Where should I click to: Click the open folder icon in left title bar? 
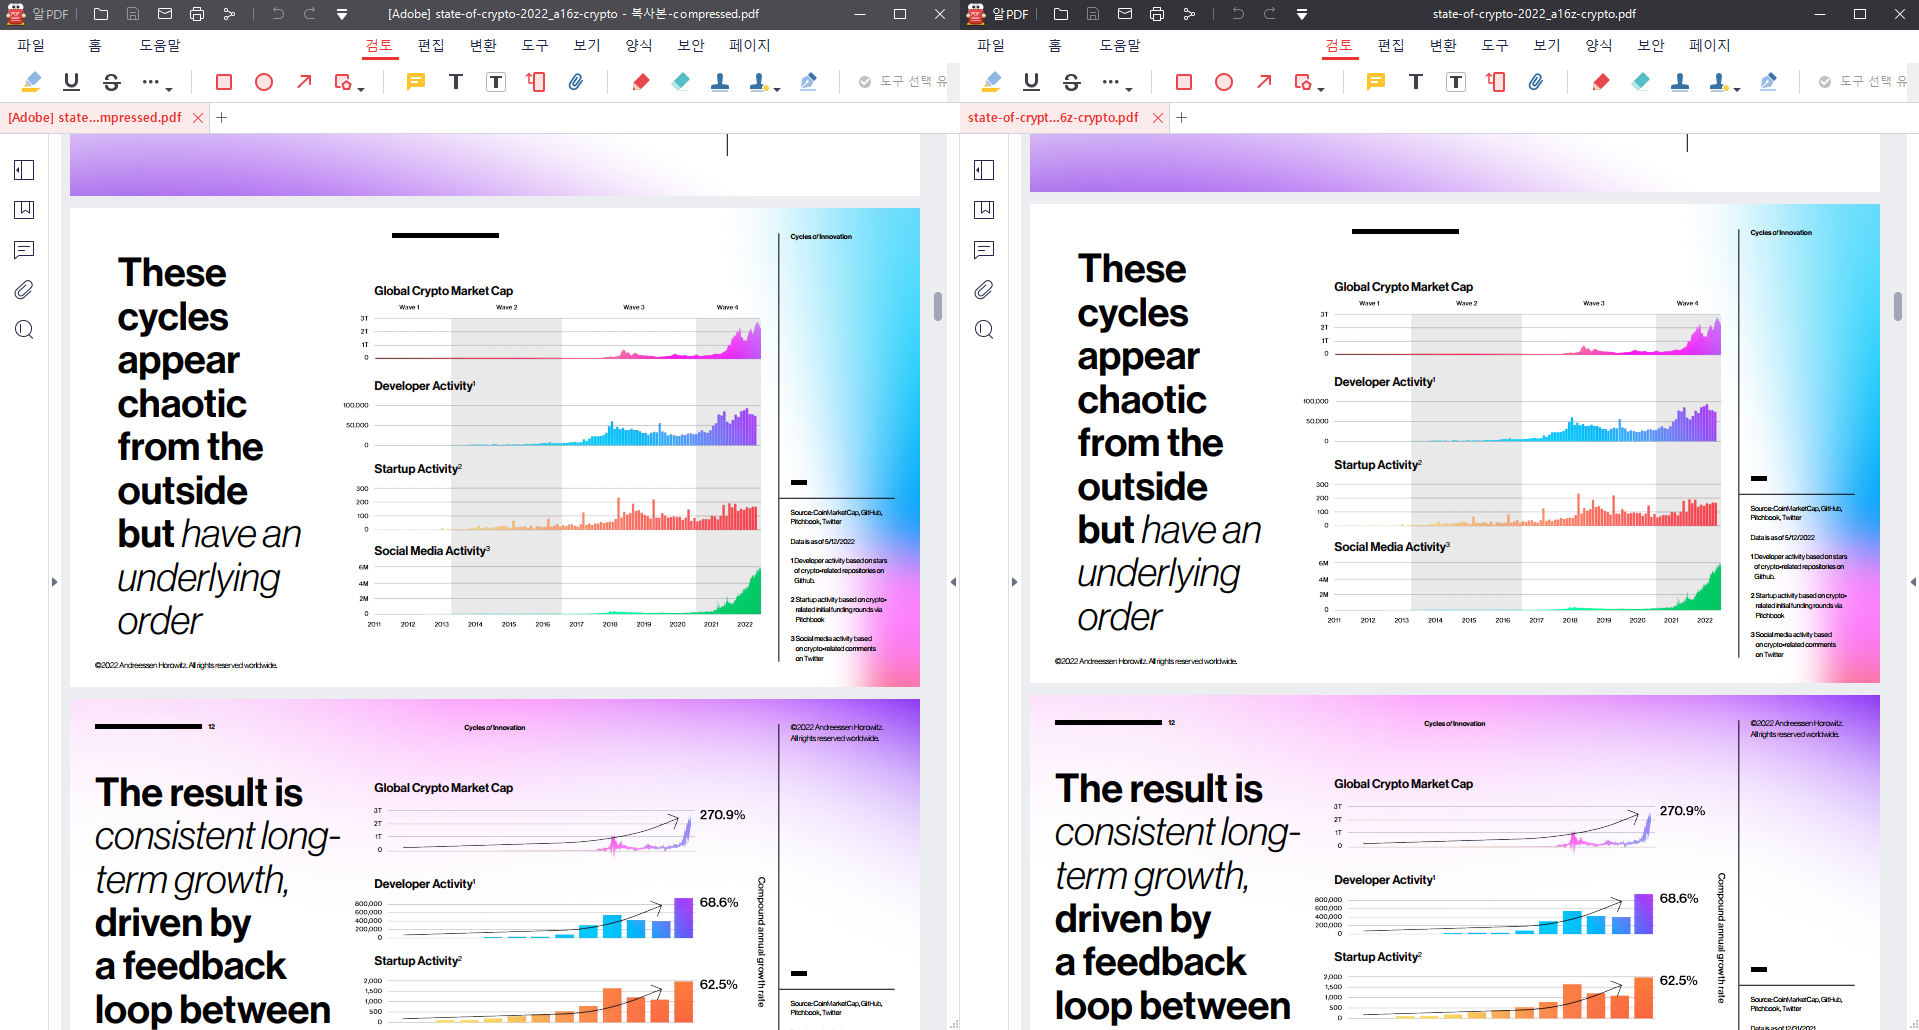click(101, 14)
